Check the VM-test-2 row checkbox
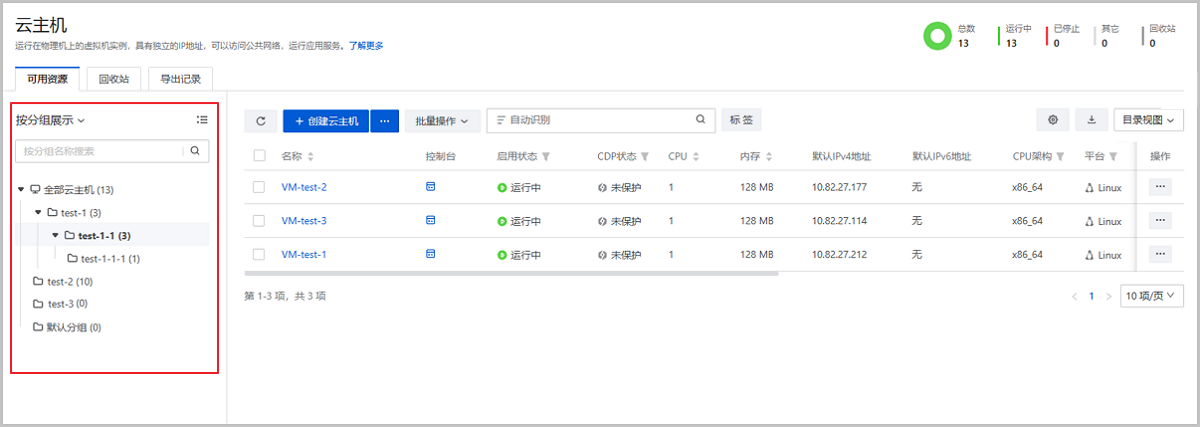 (x=259, y=187)
